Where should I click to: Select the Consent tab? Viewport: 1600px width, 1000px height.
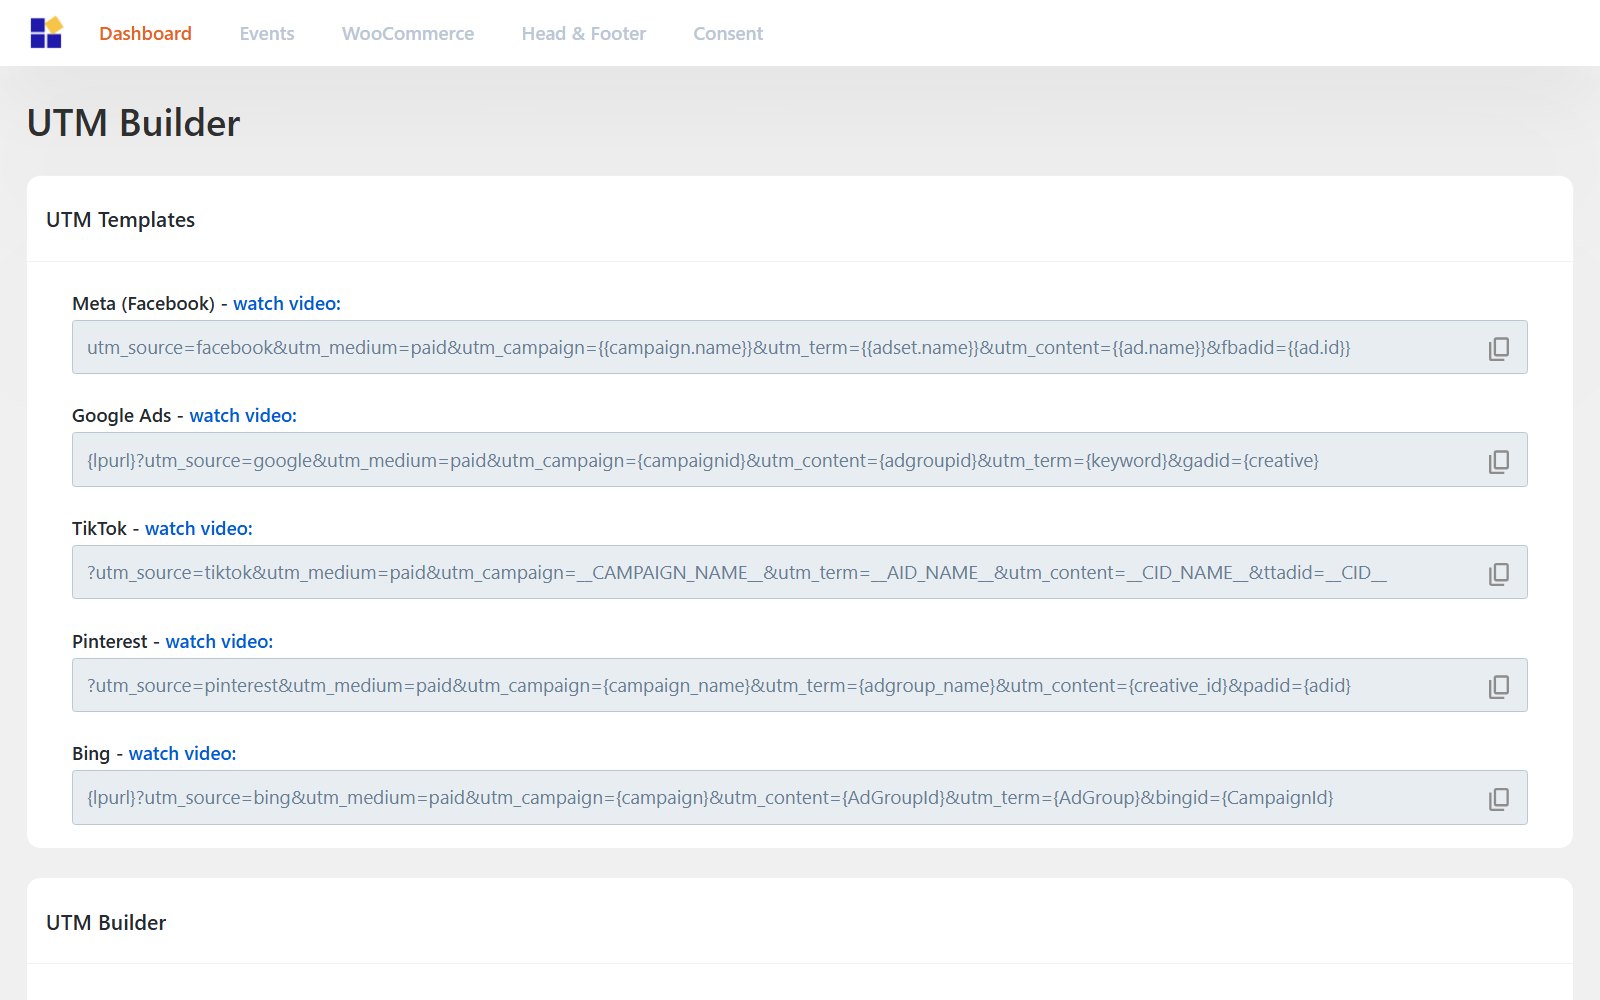coord(728,33)
